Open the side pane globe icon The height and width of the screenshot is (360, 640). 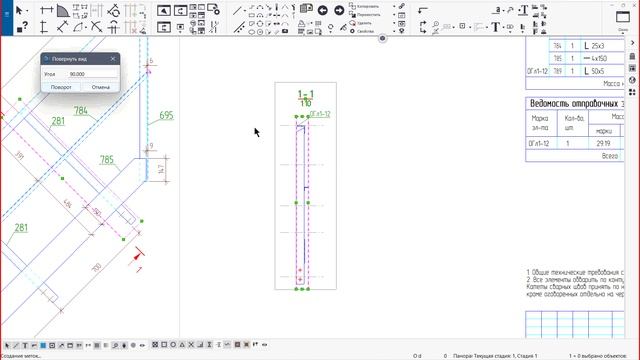click(632, 80)
